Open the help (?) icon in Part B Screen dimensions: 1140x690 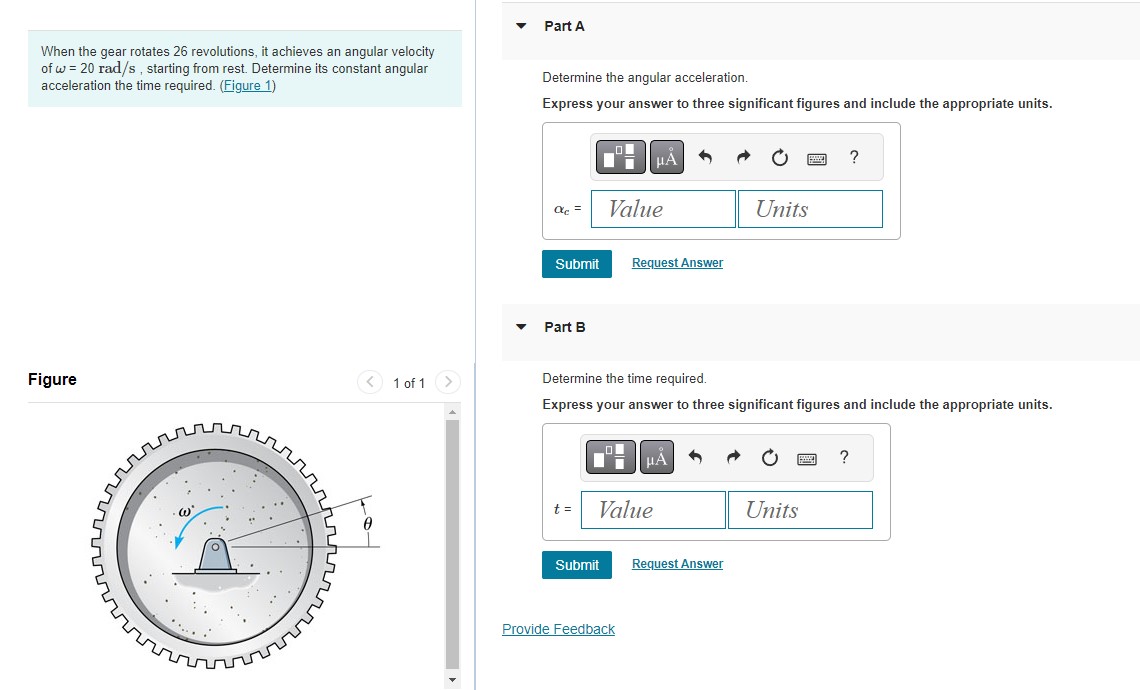pyautogui.click(x=844, y=457)
